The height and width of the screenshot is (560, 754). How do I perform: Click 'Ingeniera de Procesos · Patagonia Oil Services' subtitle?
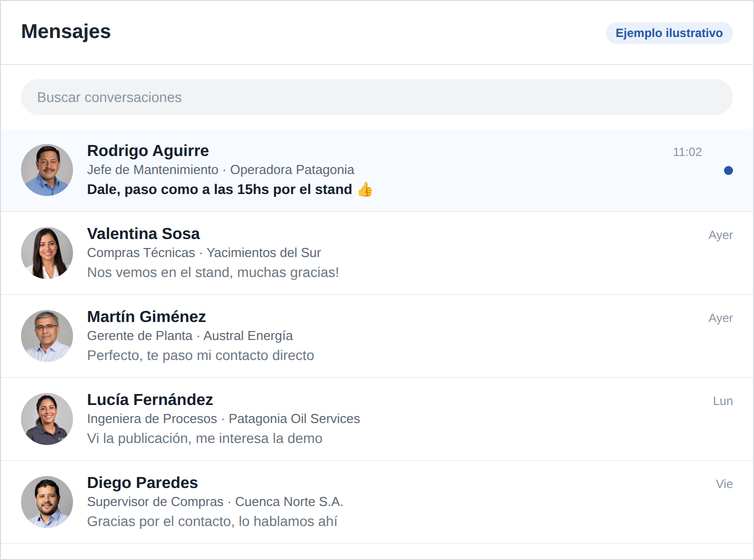pyautogui.click(x=224, y=419)
